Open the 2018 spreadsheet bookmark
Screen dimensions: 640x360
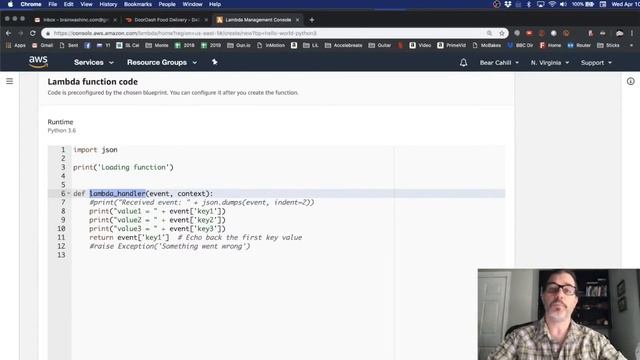pos(184,45)
